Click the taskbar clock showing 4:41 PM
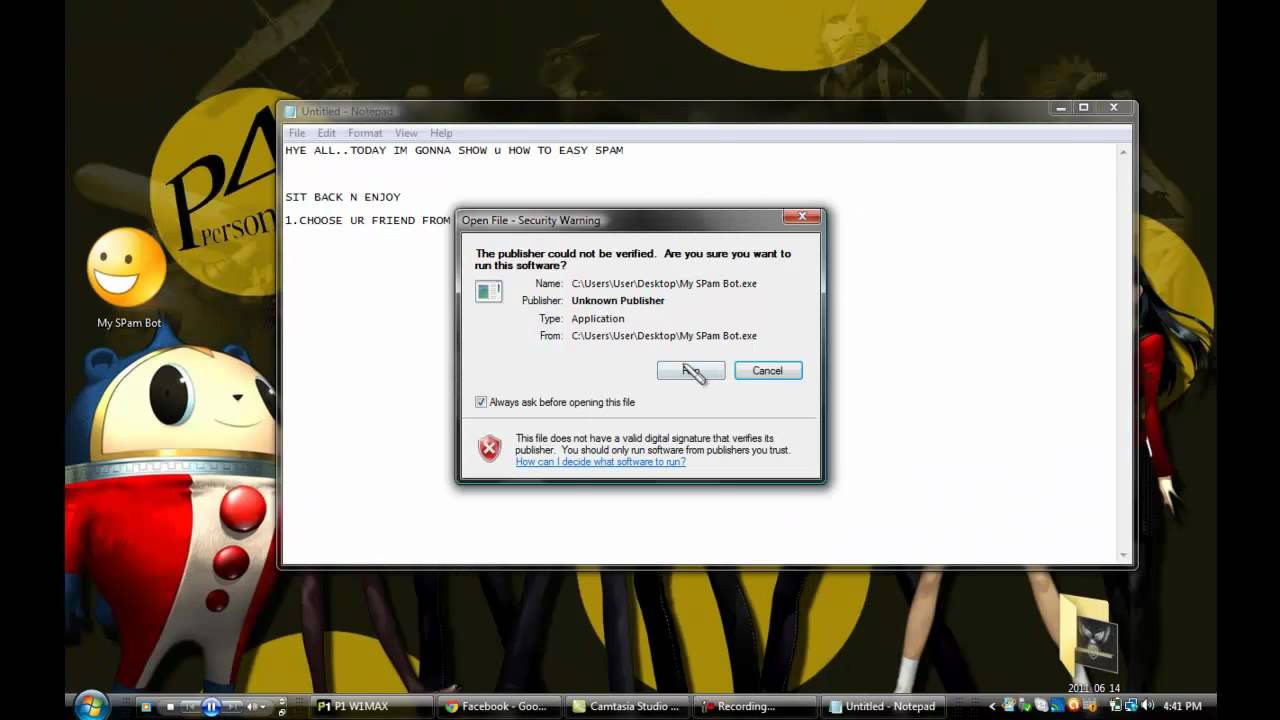The width and height of the screenshot is (1280, 720). (x=1182, y=706)
